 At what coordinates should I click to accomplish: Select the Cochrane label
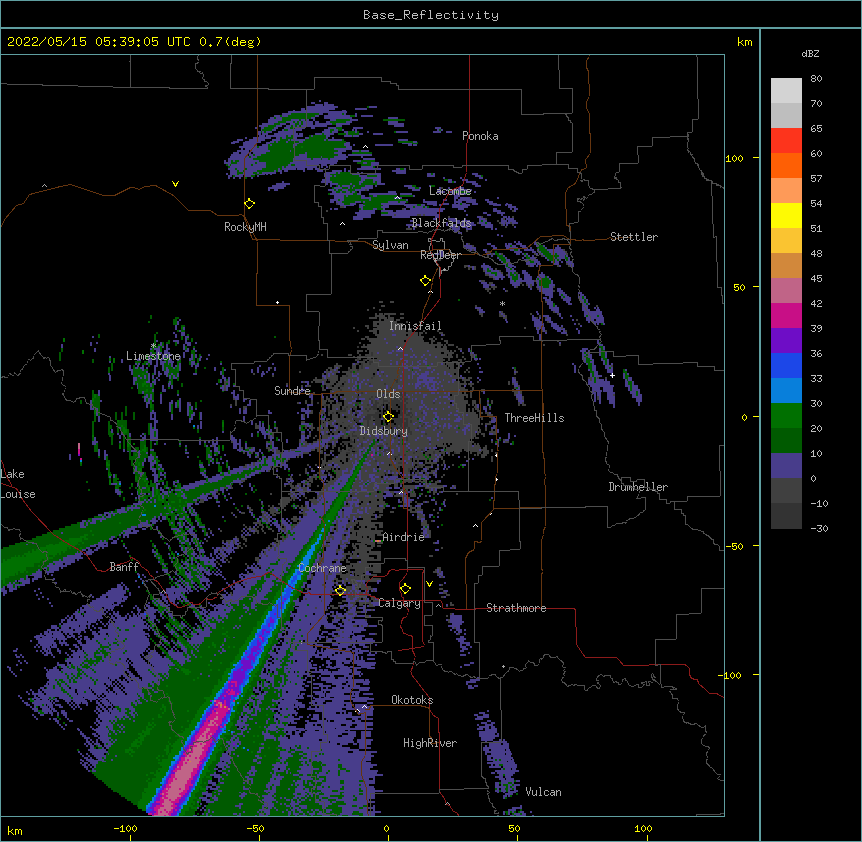[x=322, y=568]
